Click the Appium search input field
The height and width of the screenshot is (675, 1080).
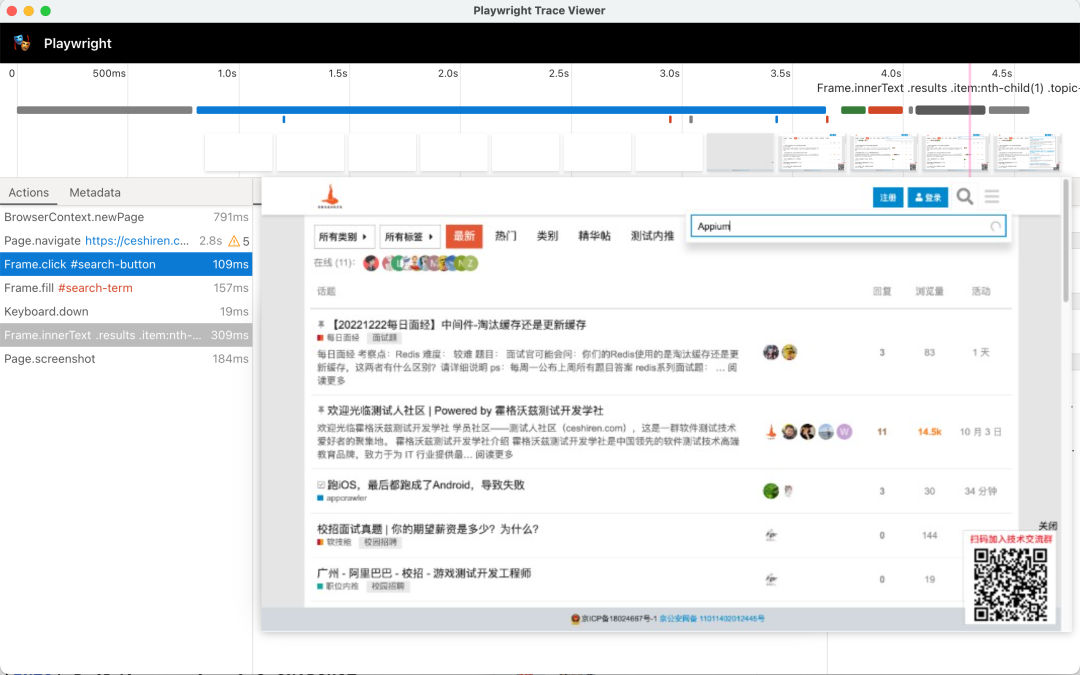coord(845,226)
